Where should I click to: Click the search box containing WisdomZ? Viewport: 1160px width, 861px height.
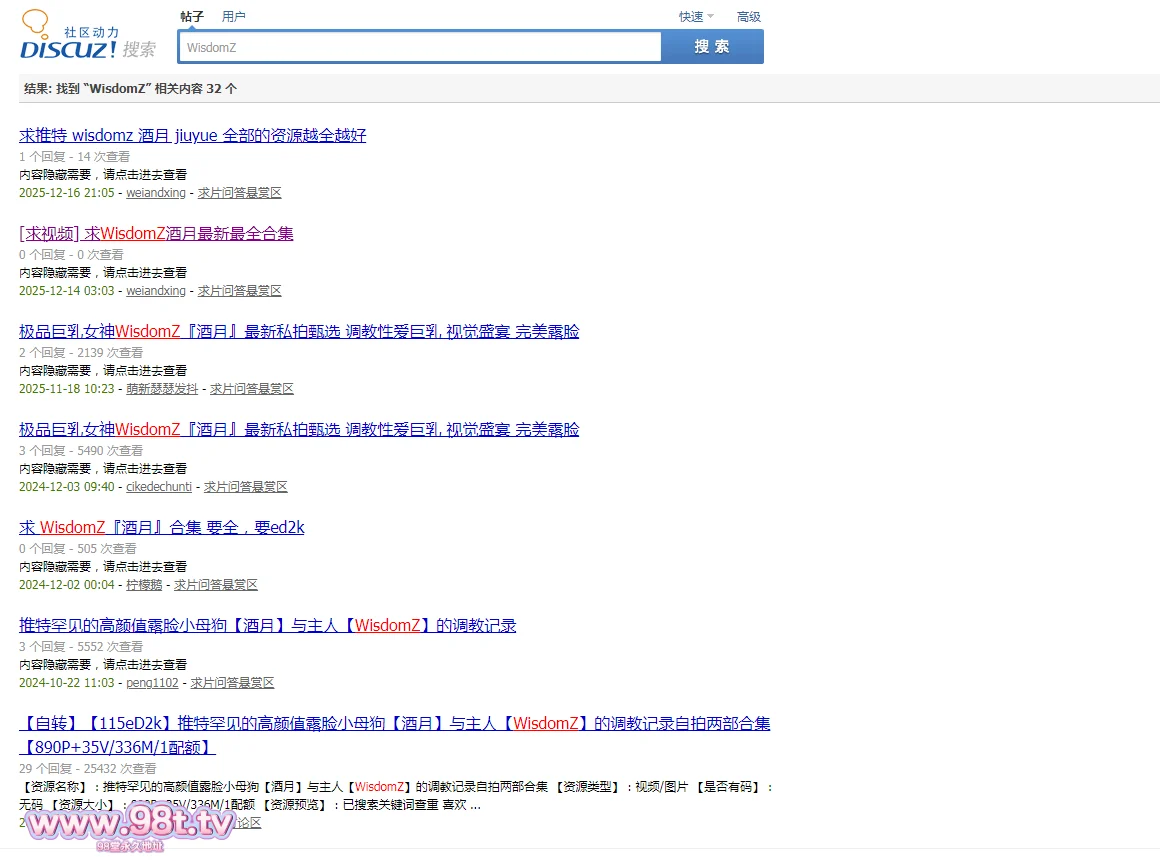420,47
